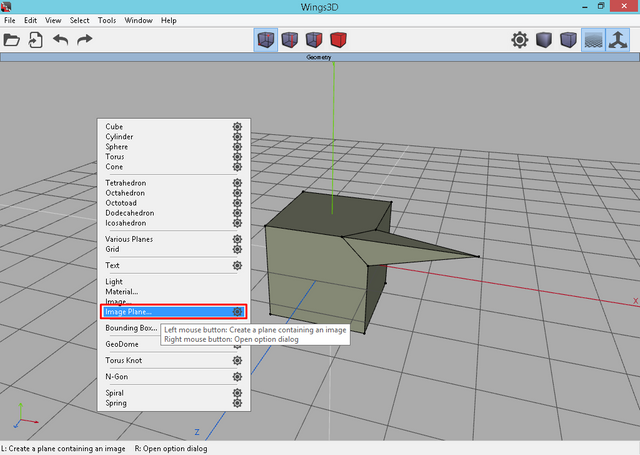The width and height of the screenshot is (640, 455).
Task: Click the Redo arrow icon
Action: [85, 40]
